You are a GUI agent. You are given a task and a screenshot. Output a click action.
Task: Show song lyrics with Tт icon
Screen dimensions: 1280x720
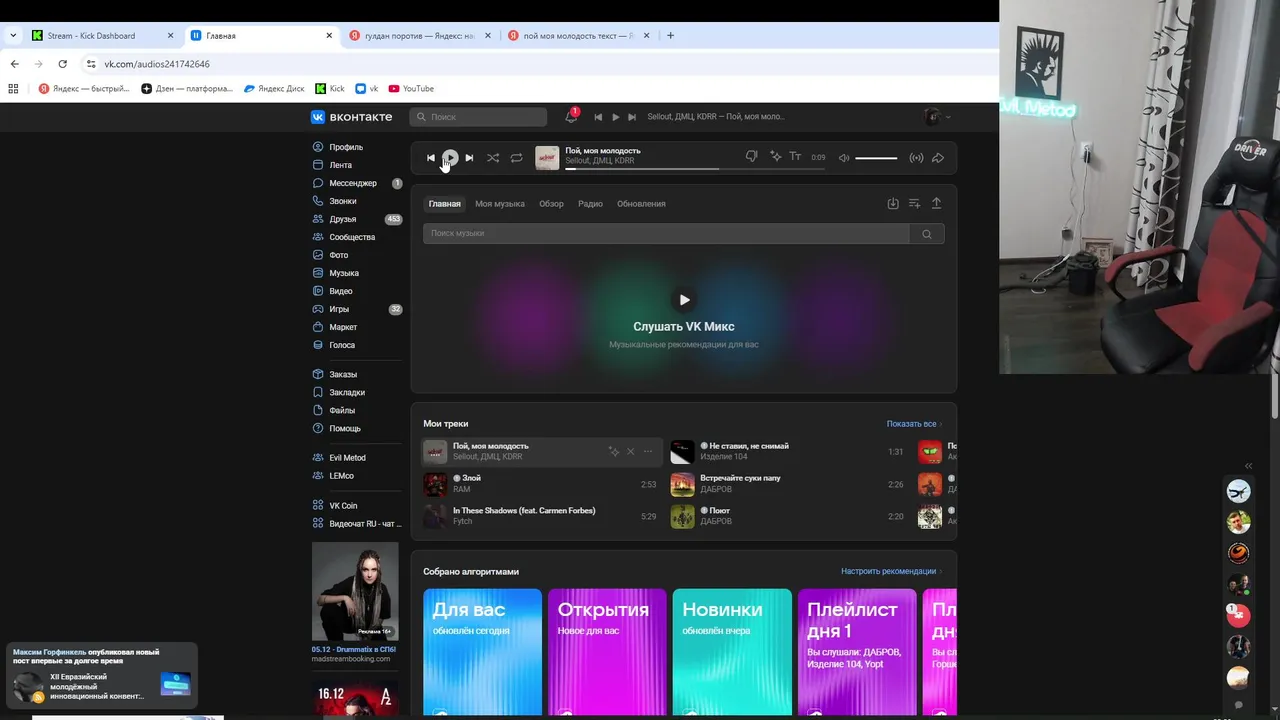tap(796, 157)
